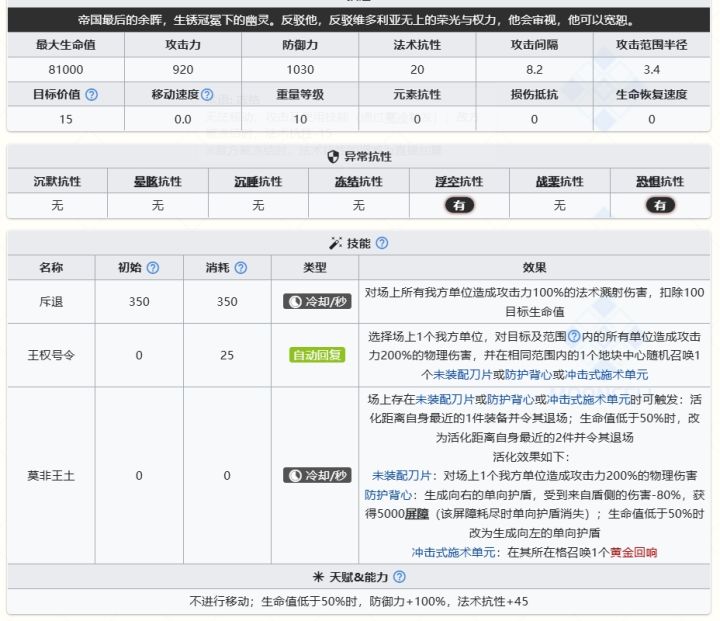Click the 有 badge under 浮空抗性
Screen dimensions: 720x621
[x=459, y=205]
